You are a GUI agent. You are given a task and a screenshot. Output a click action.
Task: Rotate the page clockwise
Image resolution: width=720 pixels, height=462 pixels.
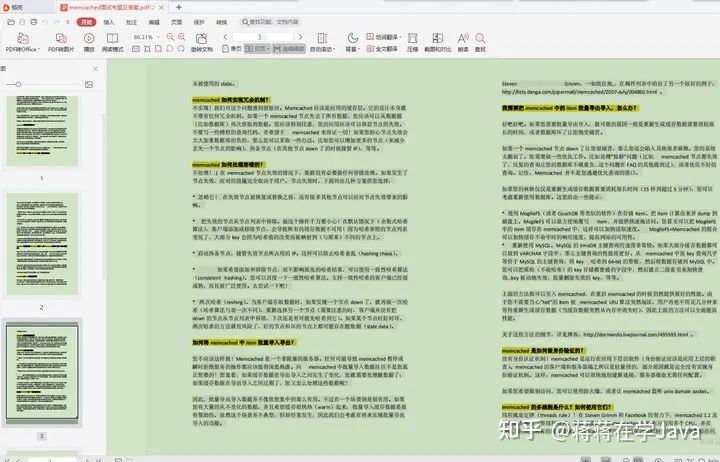181,49
